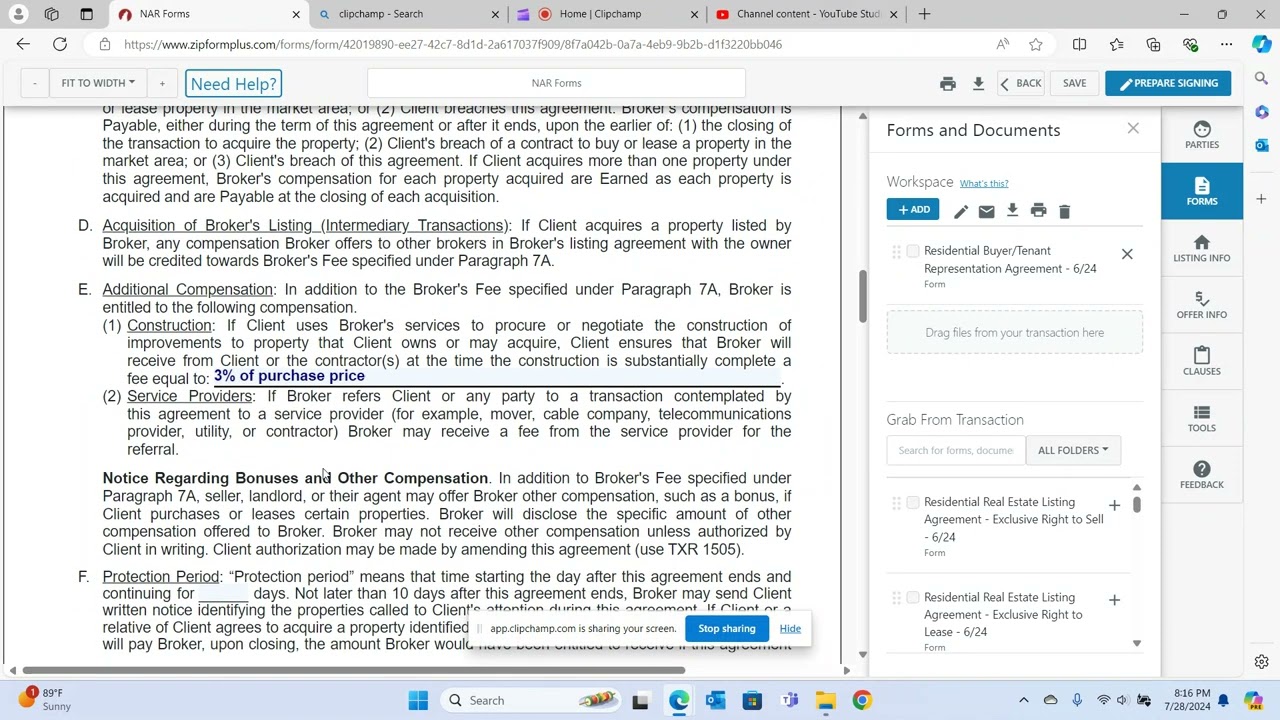Open the Feedback sidebar panel

[x=1201, y=475]
